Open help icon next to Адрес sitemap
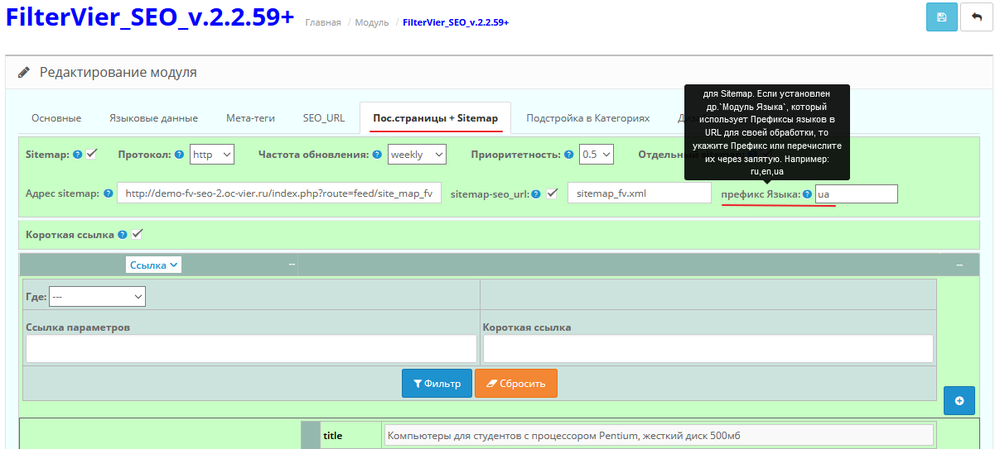This screenshot has width=1000, height=449. (108, 194)
